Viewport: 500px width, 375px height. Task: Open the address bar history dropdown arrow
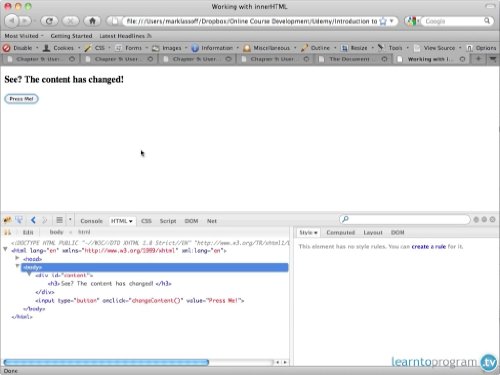coord(392,21)
